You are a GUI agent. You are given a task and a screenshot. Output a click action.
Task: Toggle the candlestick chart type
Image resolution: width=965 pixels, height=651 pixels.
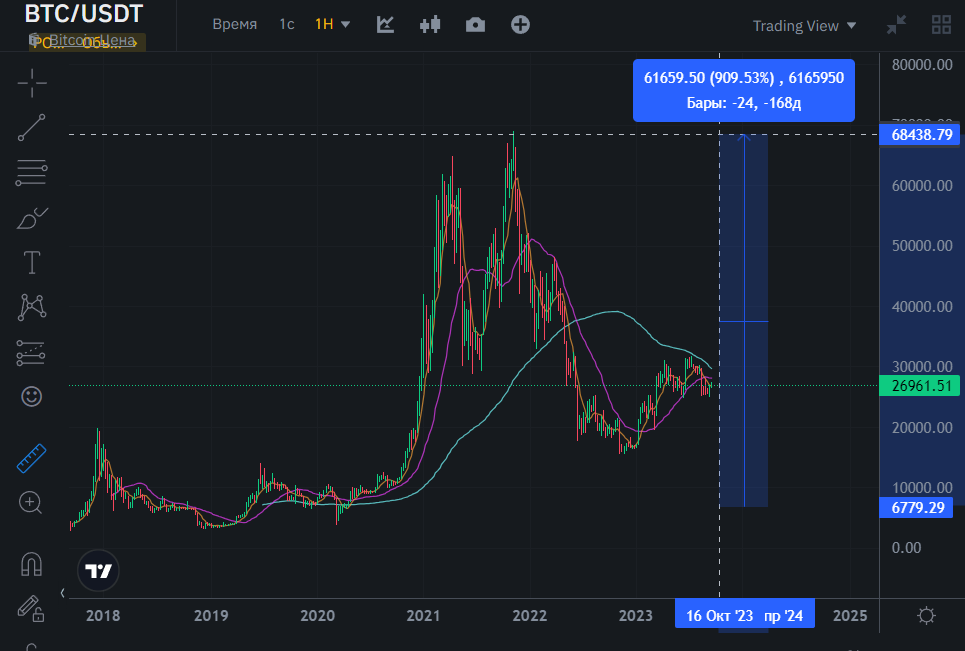(x=430, y=25)
